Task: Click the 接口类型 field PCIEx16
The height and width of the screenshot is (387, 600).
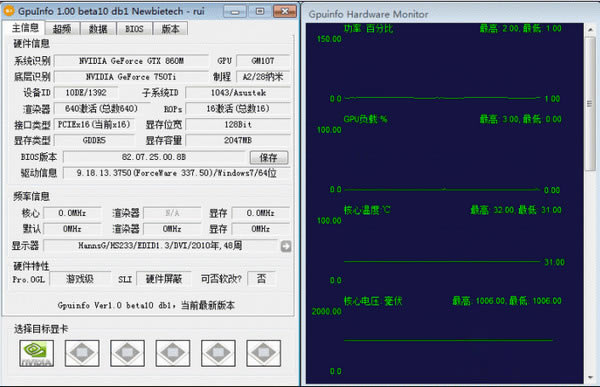Action: pyautogui.click(x=94, y=124)
